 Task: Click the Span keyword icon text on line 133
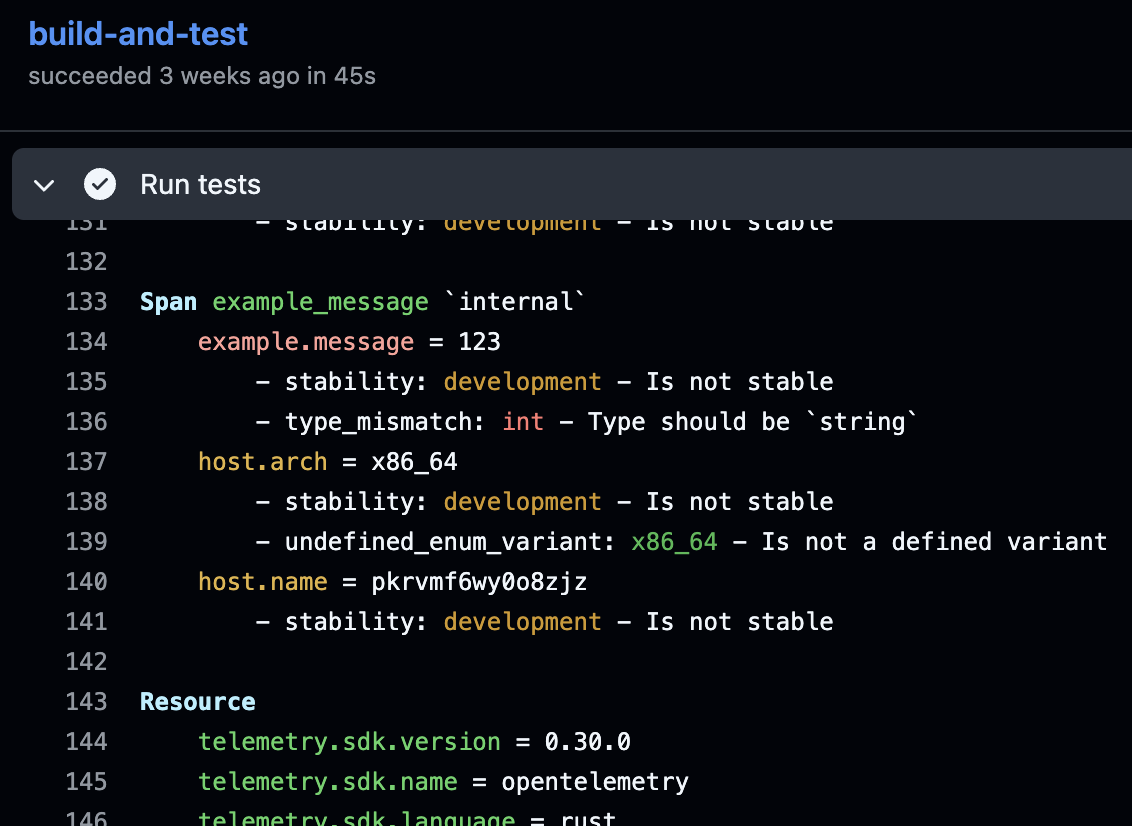pos(168,301)
